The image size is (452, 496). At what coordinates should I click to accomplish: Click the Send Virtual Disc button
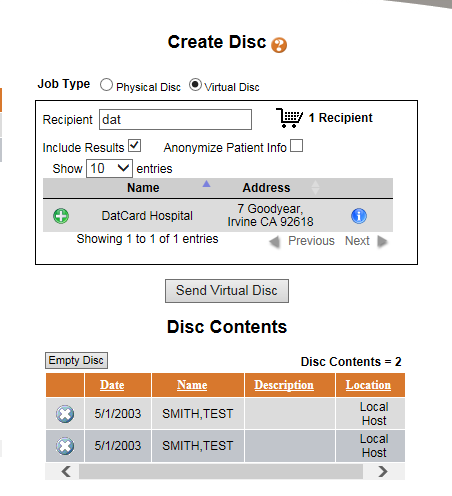227,291
